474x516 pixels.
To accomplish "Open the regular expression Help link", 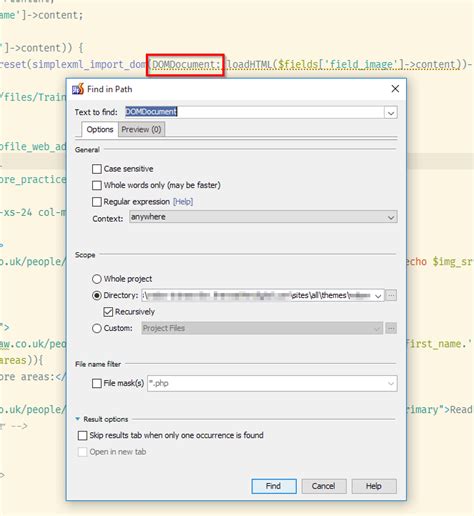I will (183, 202).
